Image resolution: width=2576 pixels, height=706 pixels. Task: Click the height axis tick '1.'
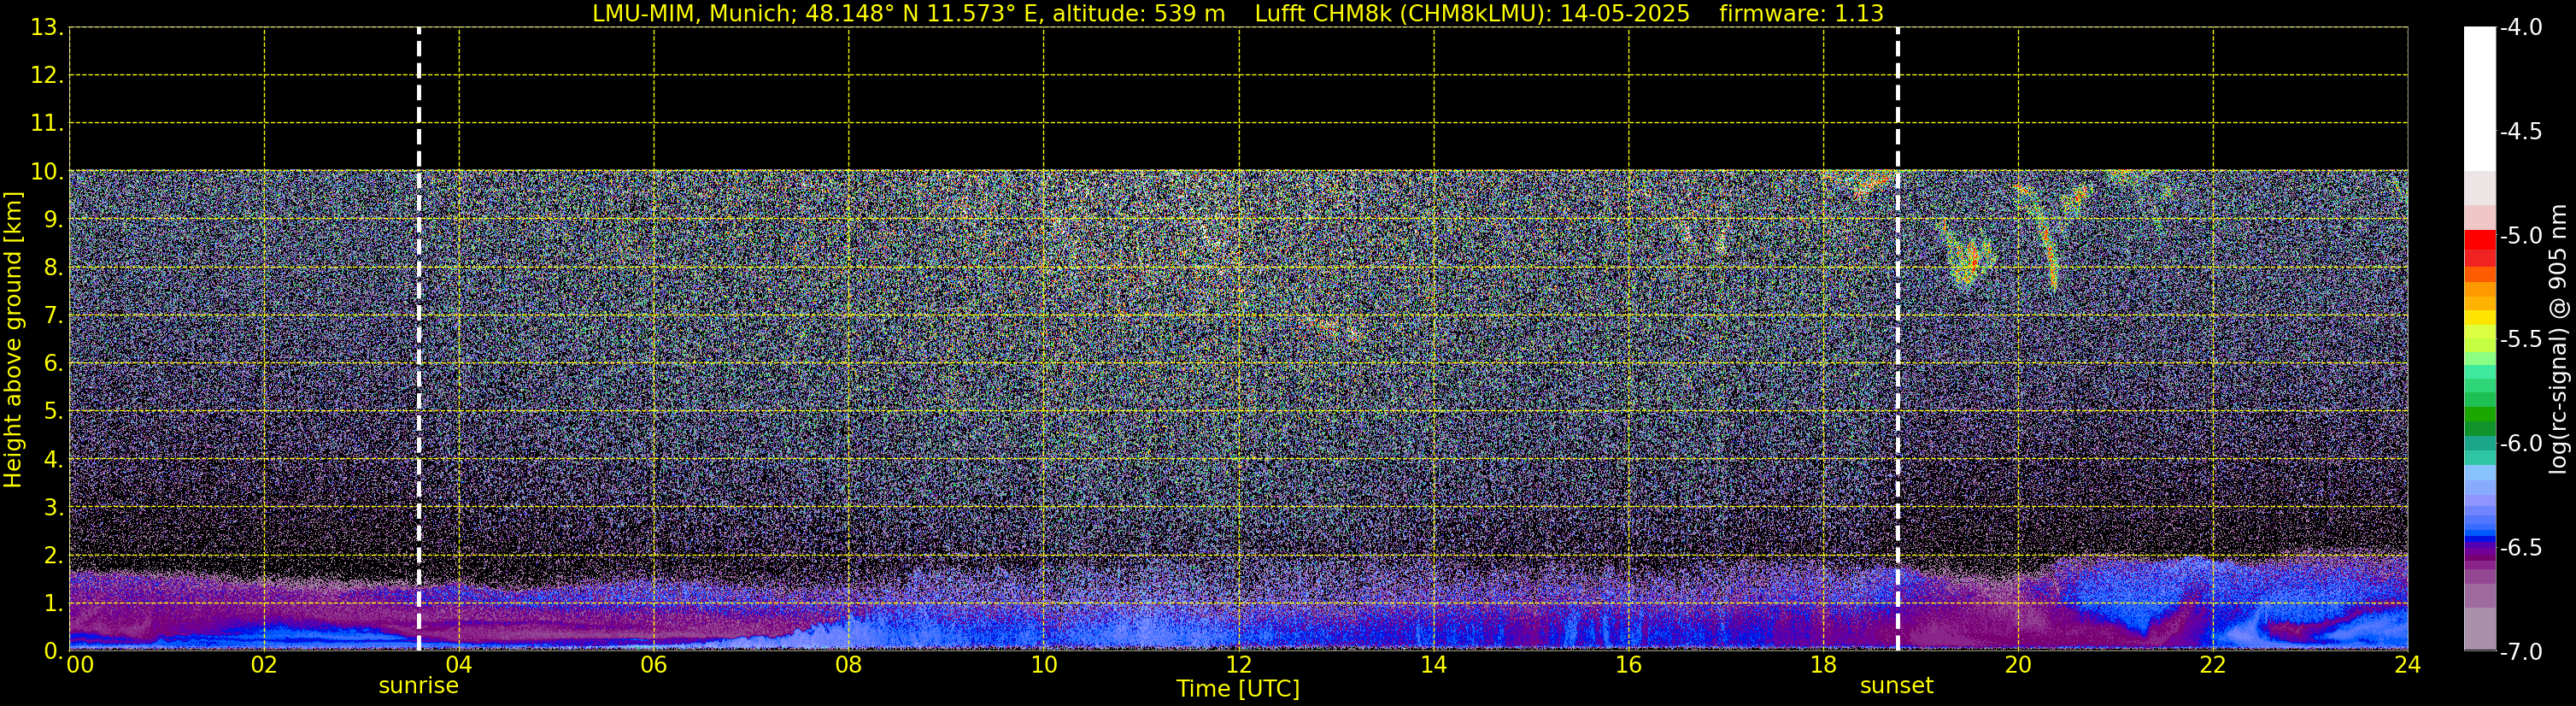54,604
